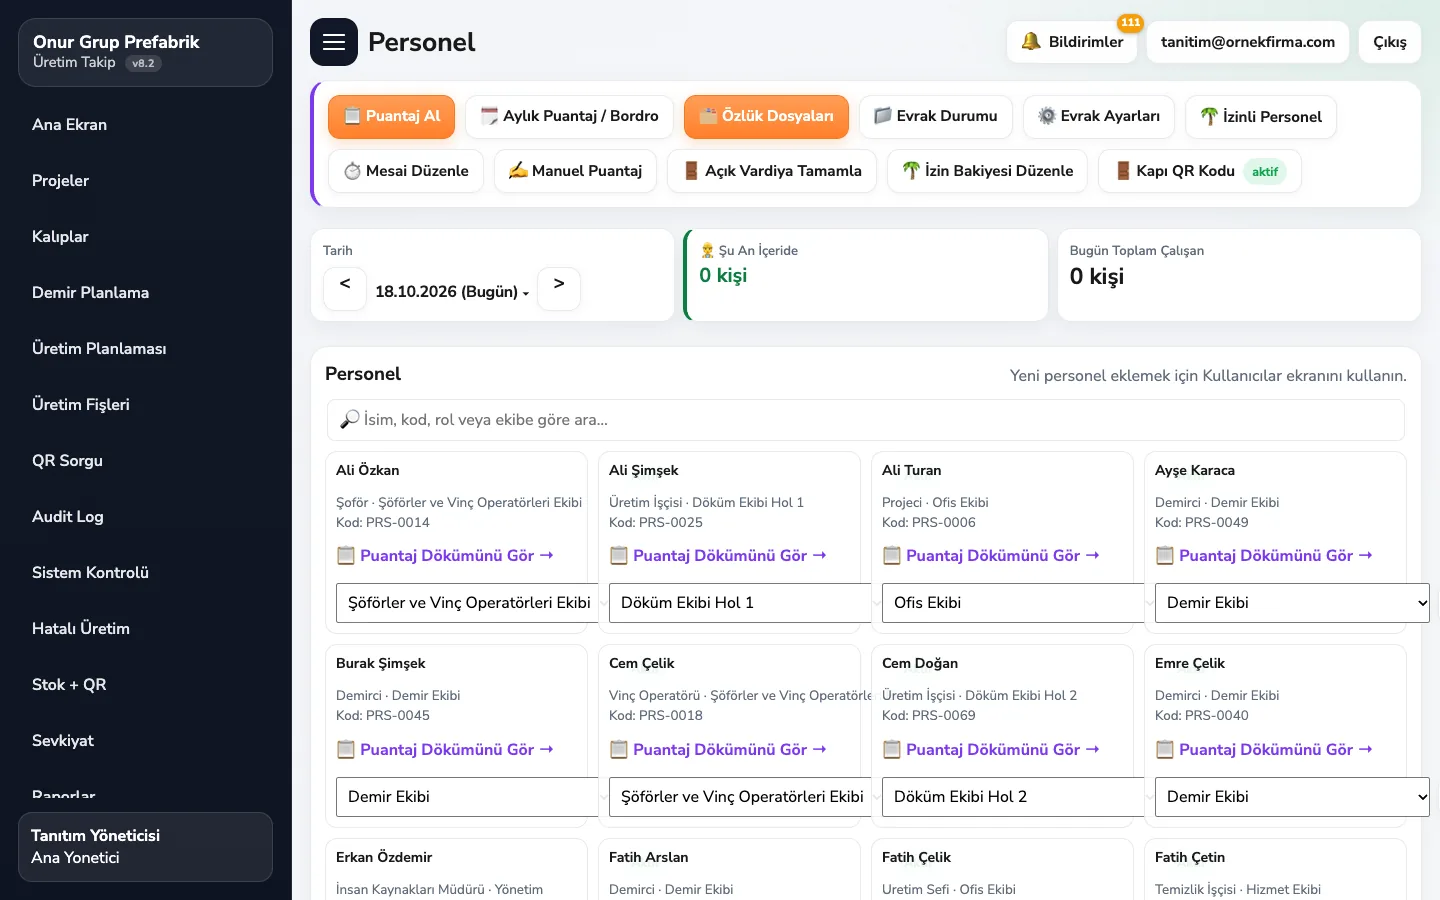Click the clipboard icon on Puantaj Al
The width and height of the screenshot is (1440, 900).
[x=352, y=116]
